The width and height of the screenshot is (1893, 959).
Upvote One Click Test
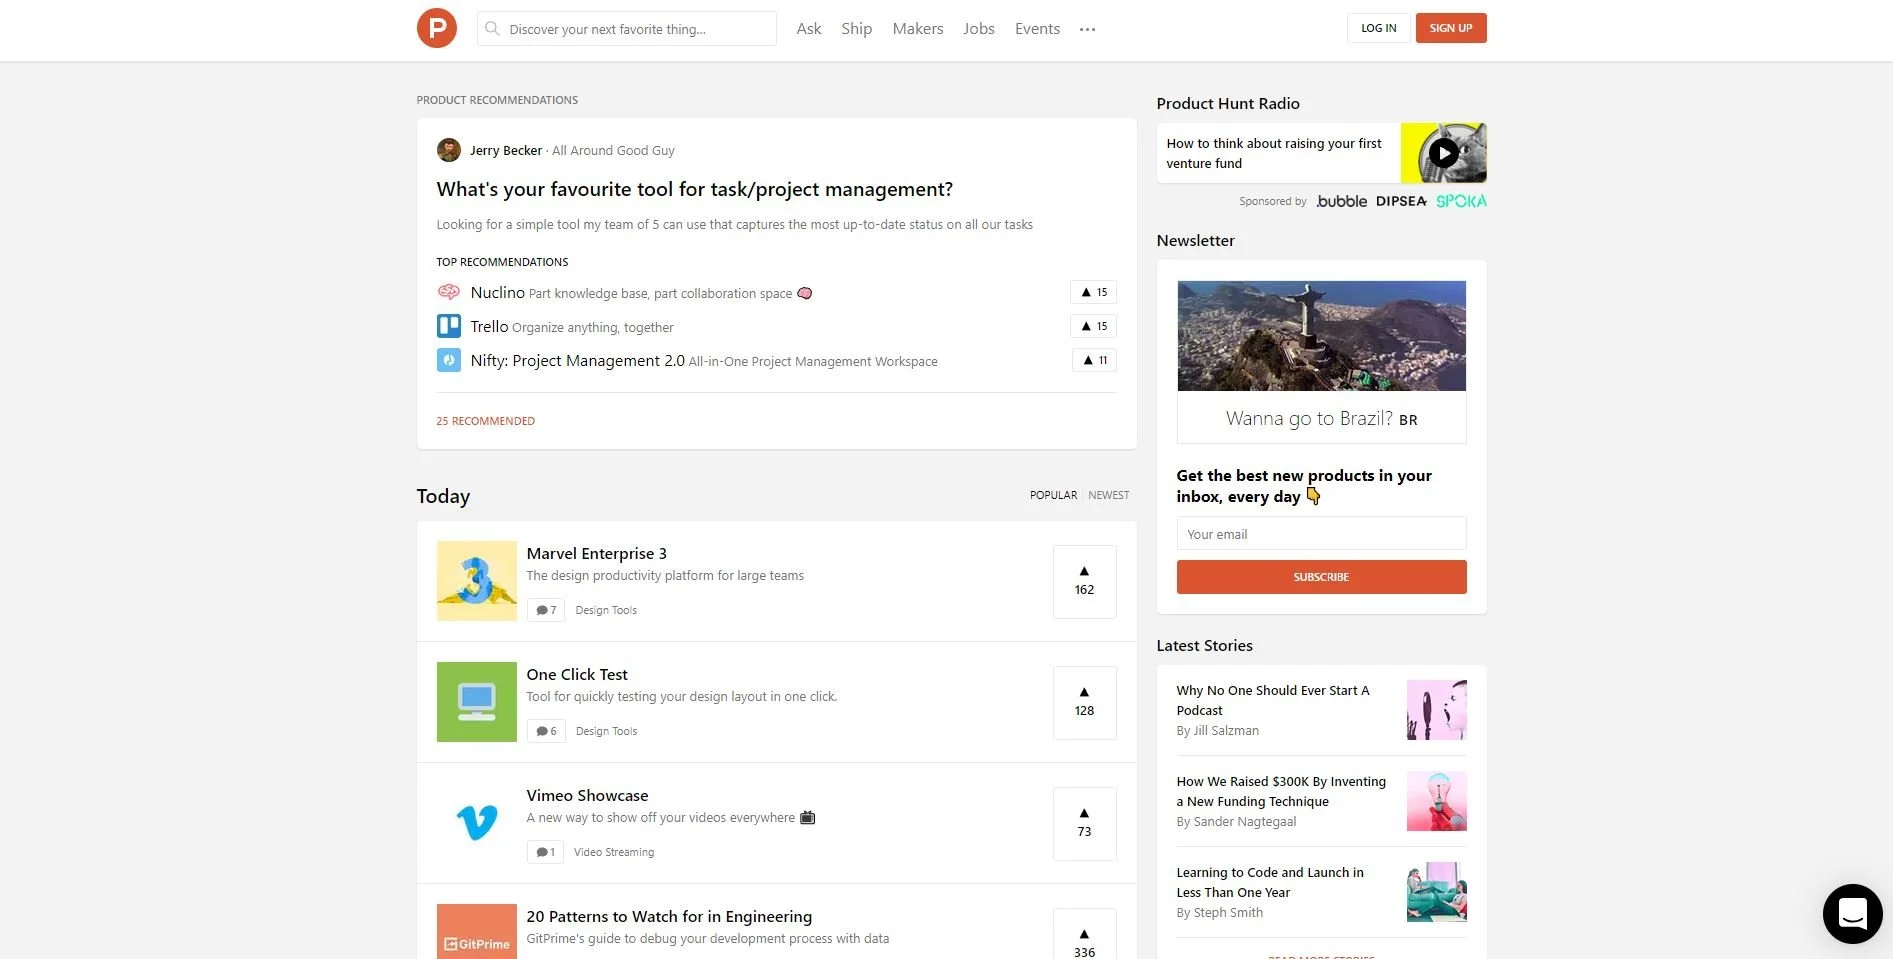(x=1085, y=702)
